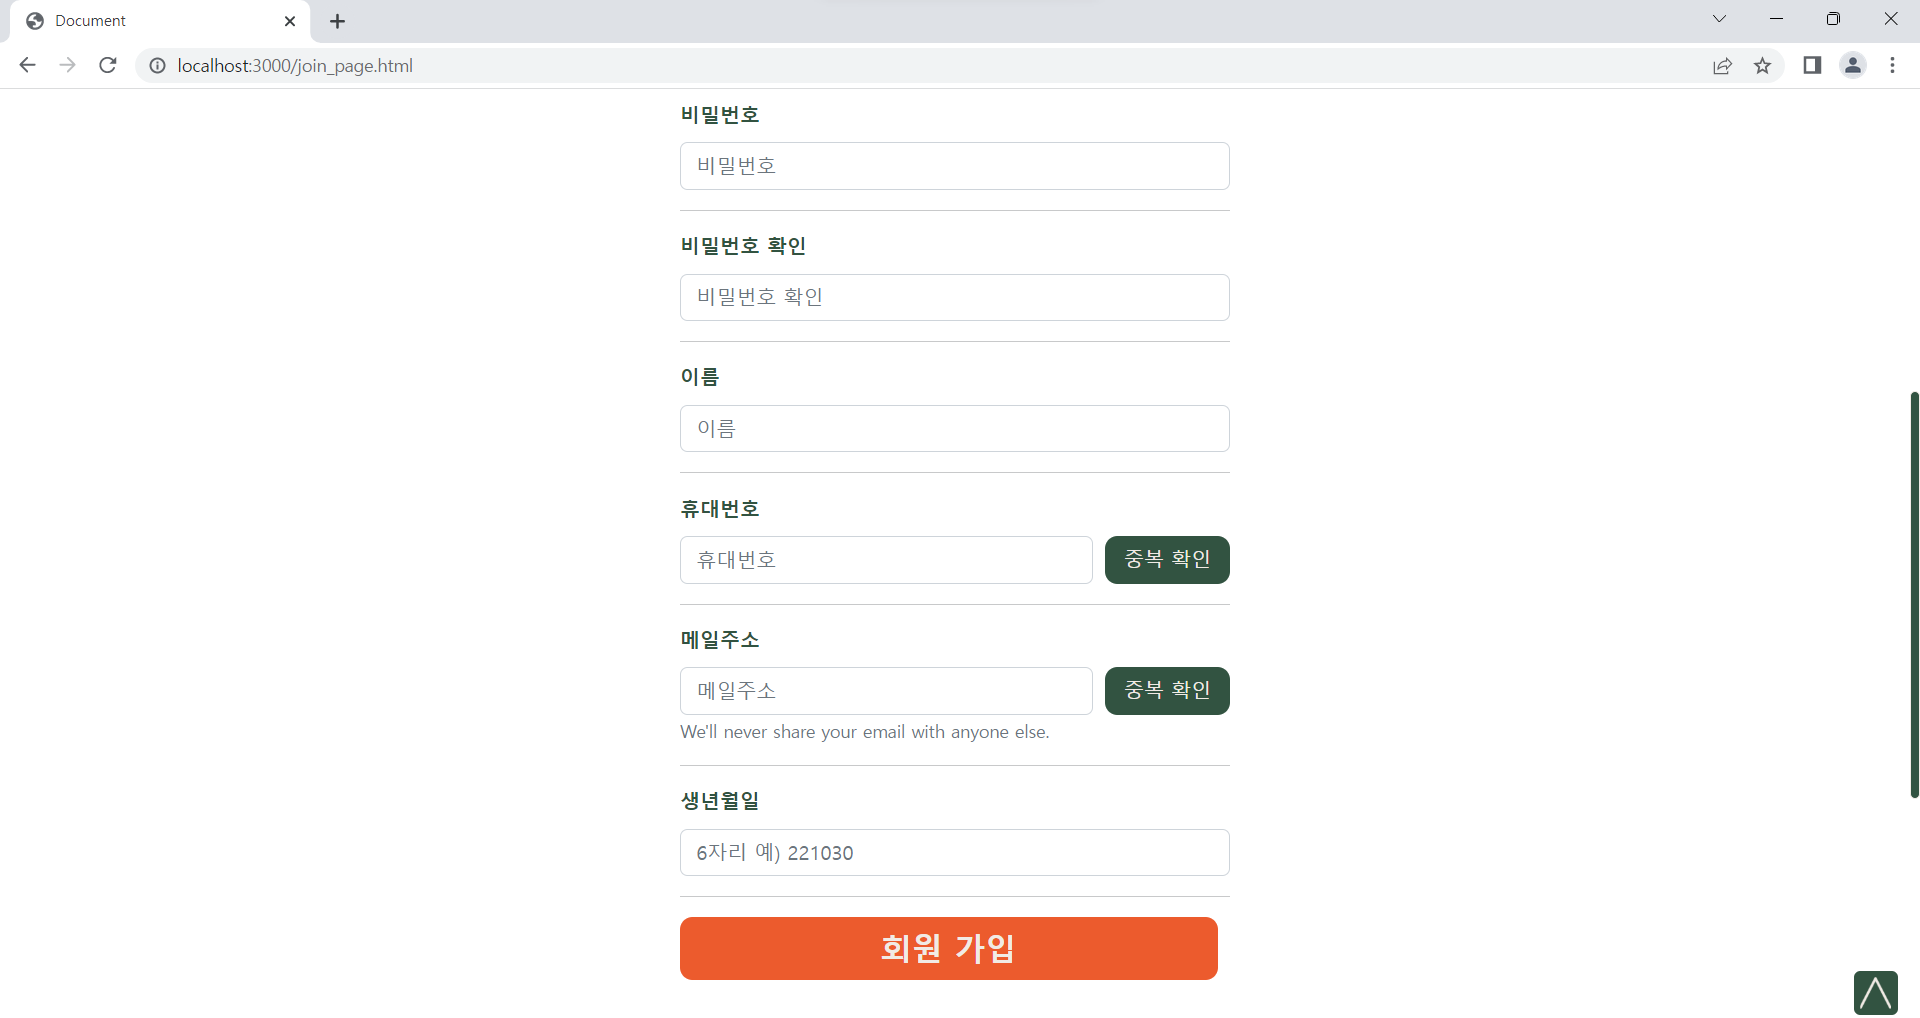Open the browser side panel icon

pyautogui.click(x=1812, y=65)
